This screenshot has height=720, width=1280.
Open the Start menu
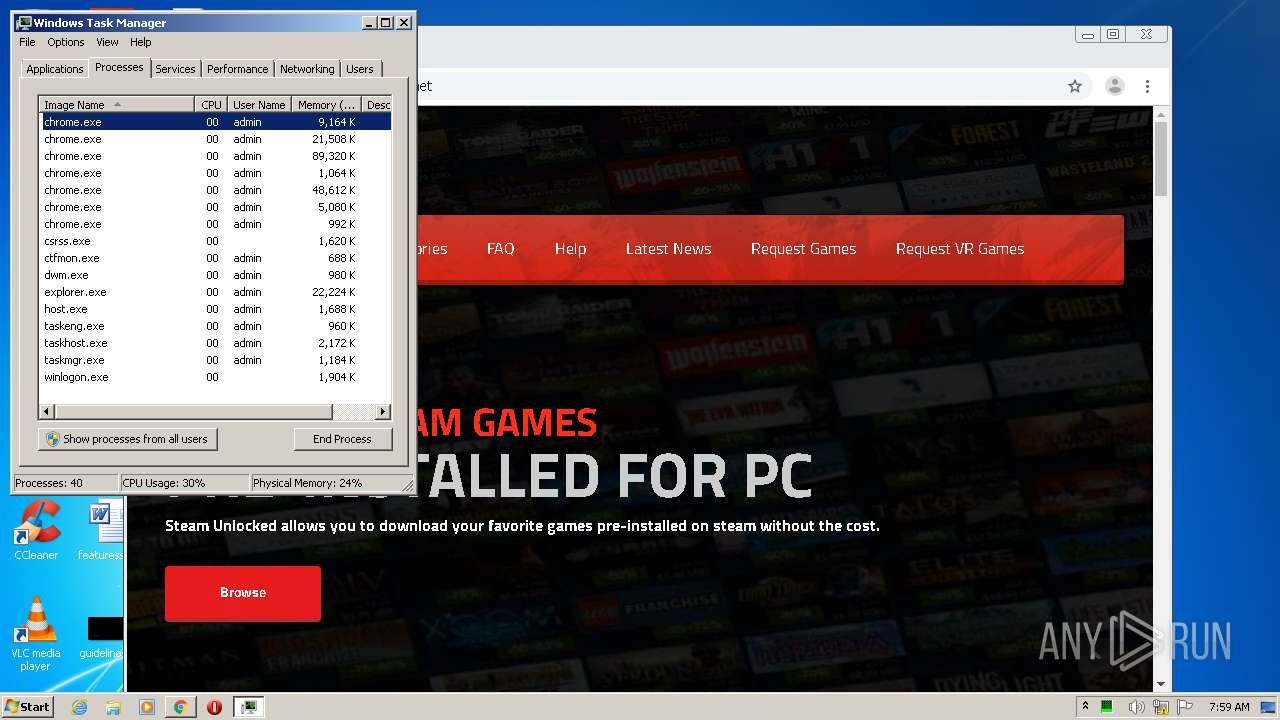27,707
